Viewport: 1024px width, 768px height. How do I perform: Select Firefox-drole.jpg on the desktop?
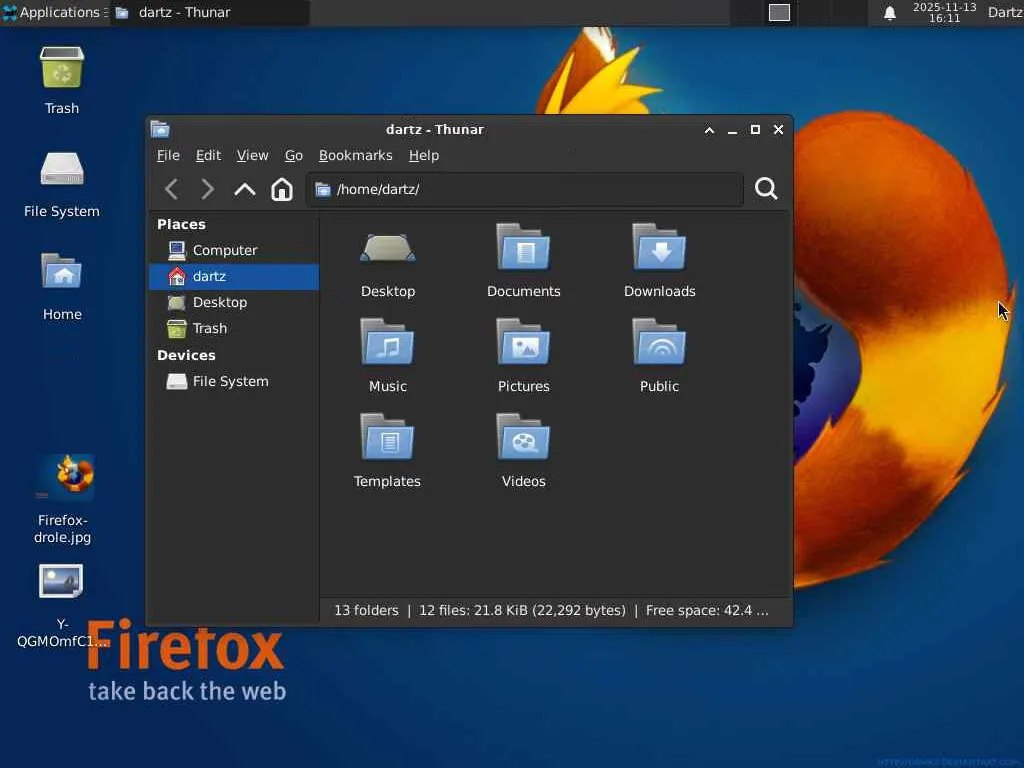[63, 500]
